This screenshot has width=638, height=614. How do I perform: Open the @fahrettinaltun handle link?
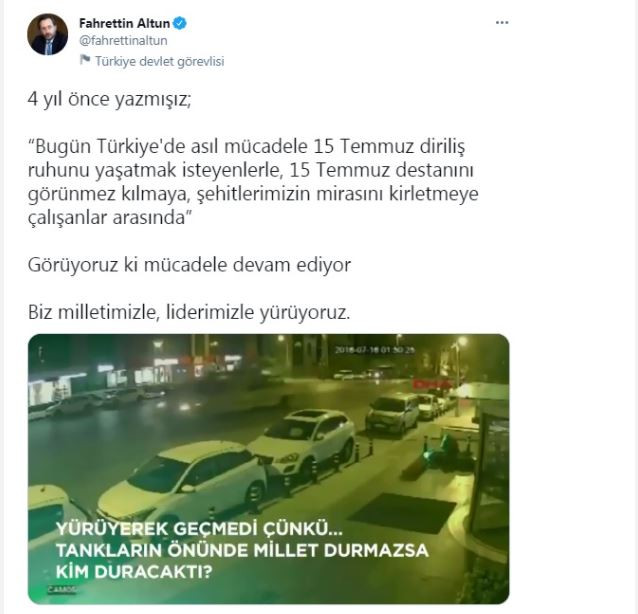[123, 41]
